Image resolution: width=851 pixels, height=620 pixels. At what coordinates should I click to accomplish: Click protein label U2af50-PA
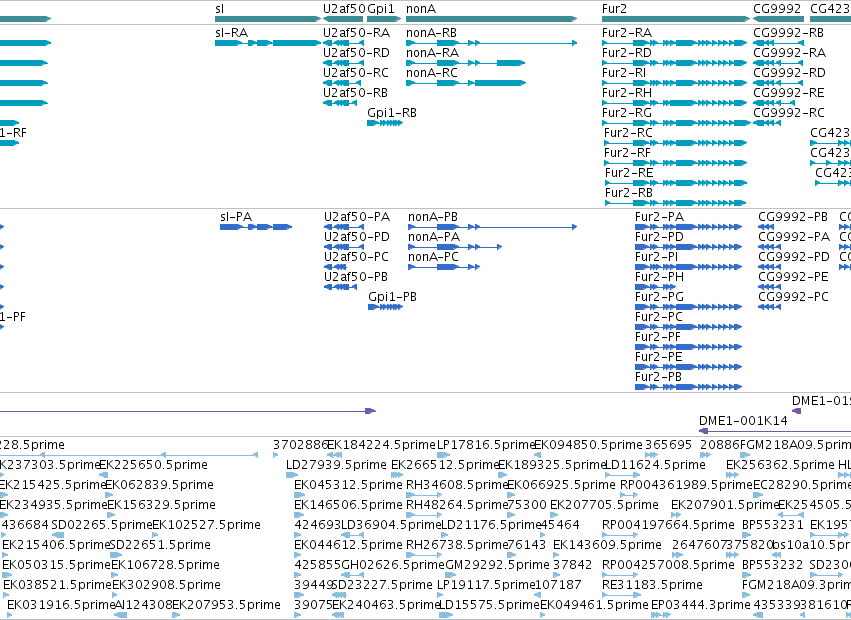click(x=357, y=217)
